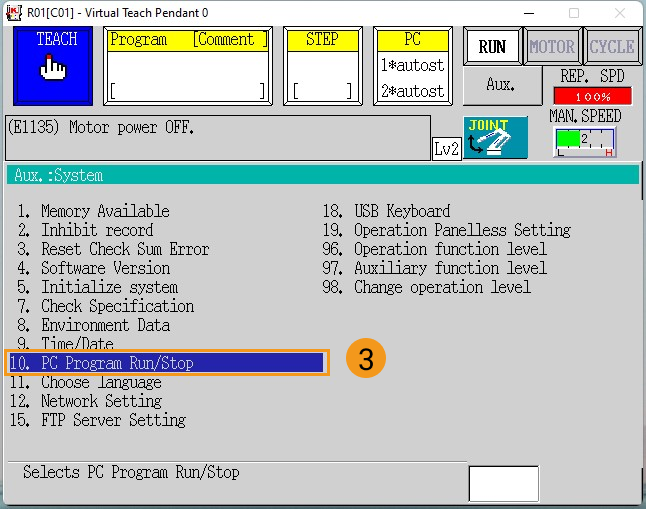The height and width of the screenshot is (509, 646).
Task: Minimize the Virtual Teach Pendant window
Action: [529, 13]
